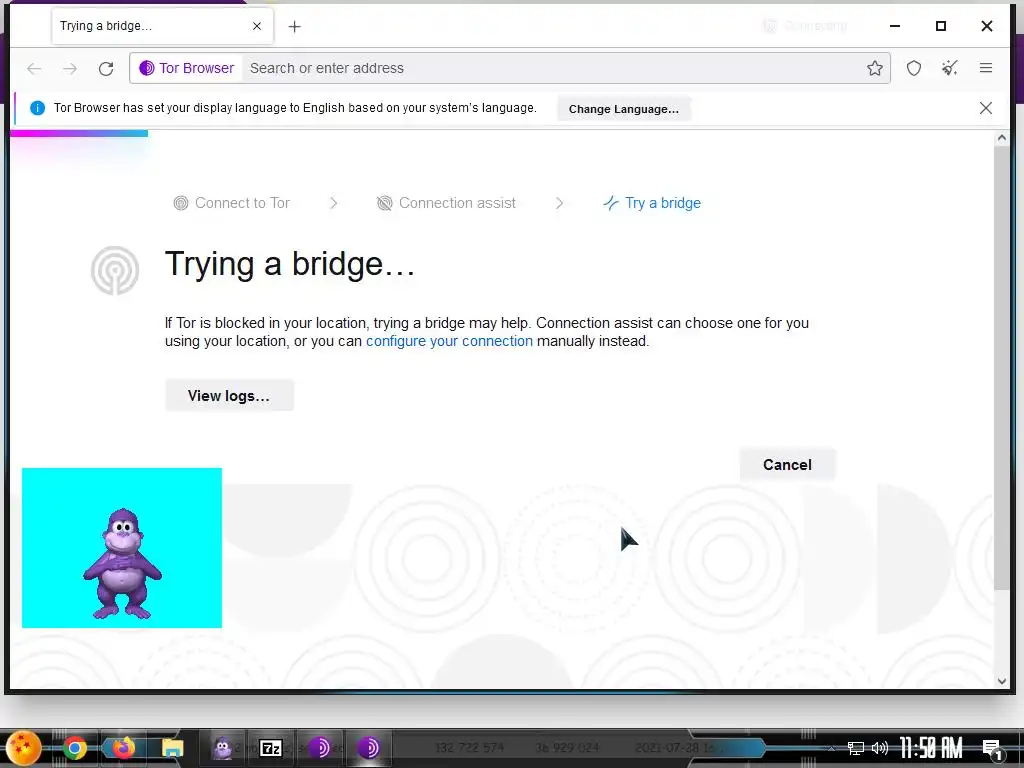Click the 'Trying a bridge…' heading
Screen dimensions: 1024x768
289,264
